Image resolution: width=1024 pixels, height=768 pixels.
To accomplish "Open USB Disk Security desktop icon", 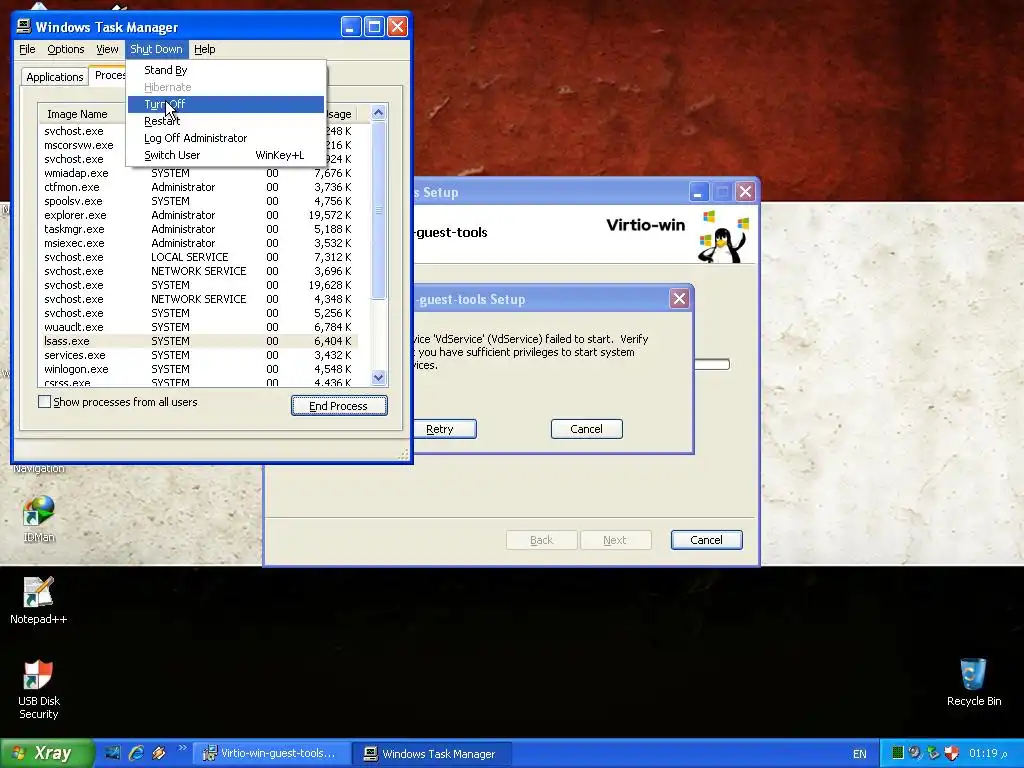I will click(39, 689).
